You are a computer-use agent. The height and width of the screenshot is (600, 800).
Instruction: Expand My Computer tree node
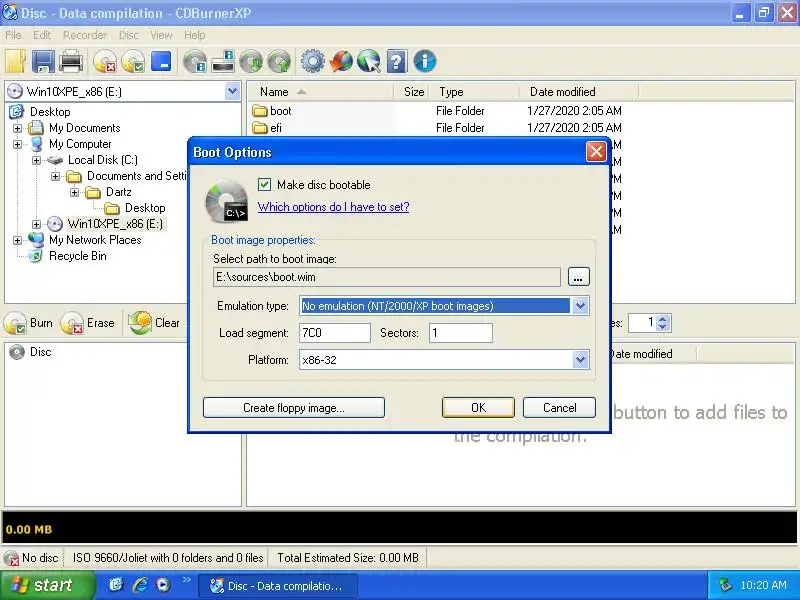[x=17, y=144]
